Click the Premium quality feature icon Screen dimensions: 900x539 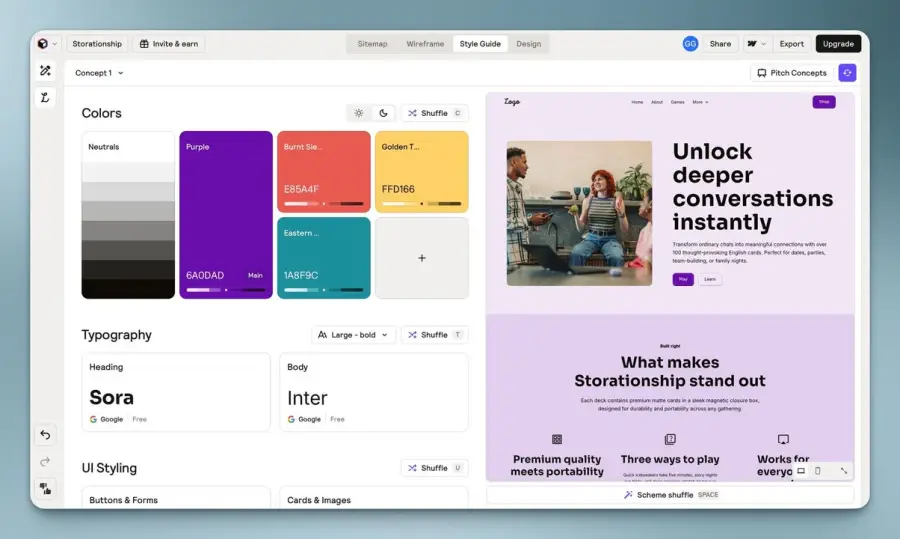pyautogui.click(x=557, y=439)
